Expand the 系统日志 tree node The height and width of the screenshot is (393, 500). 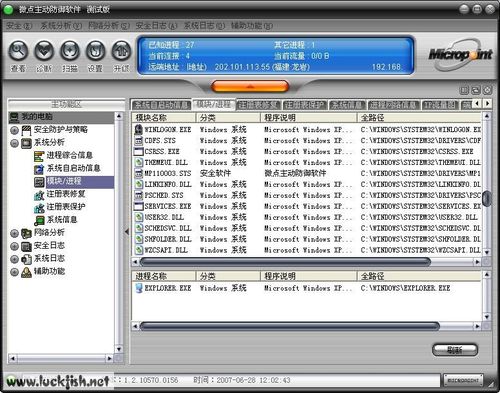tap(14, 259)
